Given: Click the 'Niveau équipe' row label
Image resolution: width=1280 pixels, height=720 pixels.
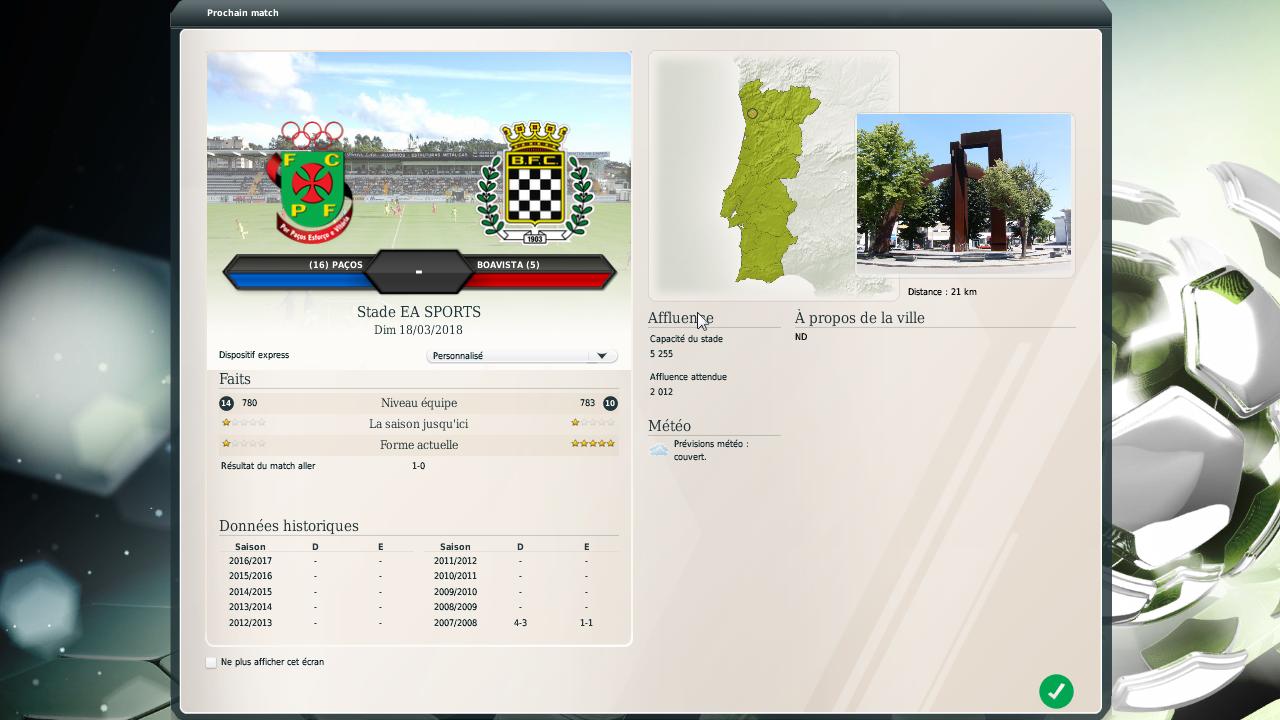Looking at the screenshot, I should (x=419, y=403).
